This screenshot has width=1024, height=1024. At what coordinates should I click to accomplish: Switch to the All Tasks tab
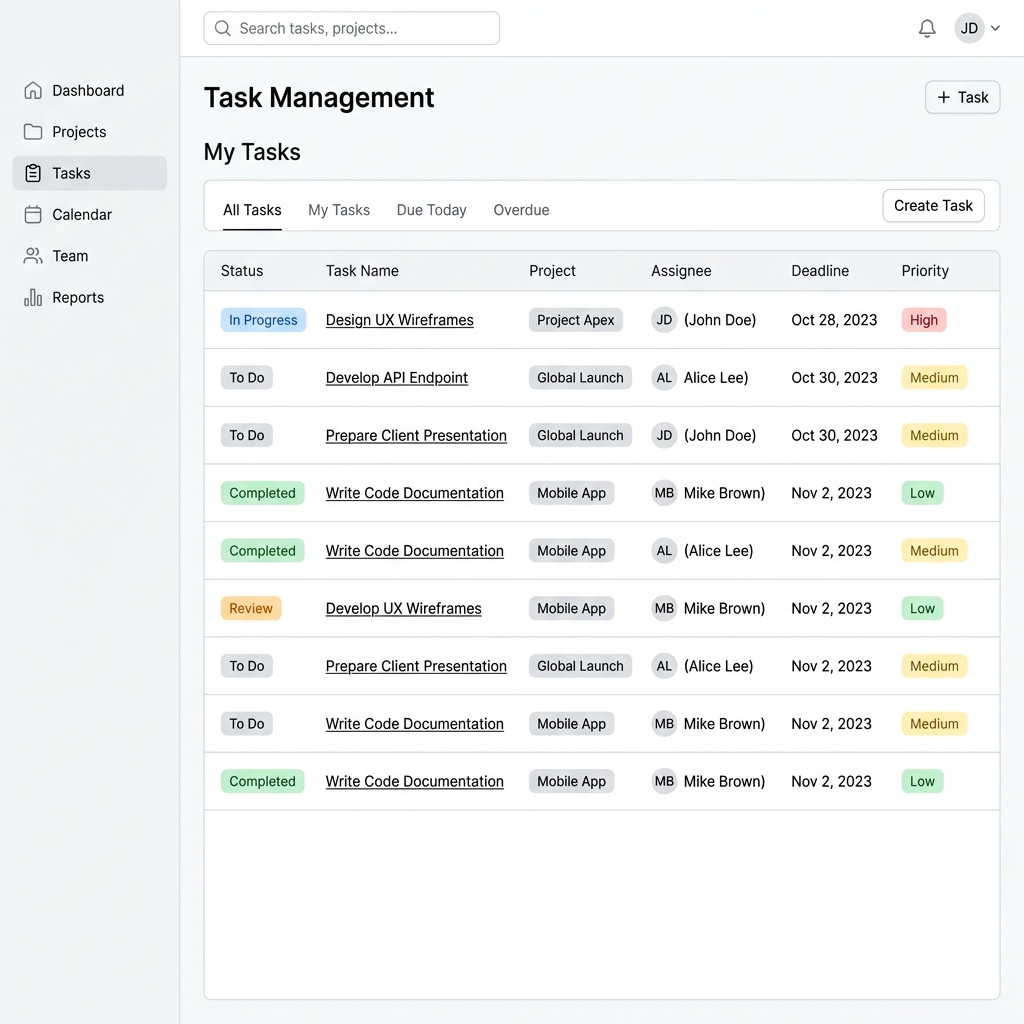[x=252, y=210]
